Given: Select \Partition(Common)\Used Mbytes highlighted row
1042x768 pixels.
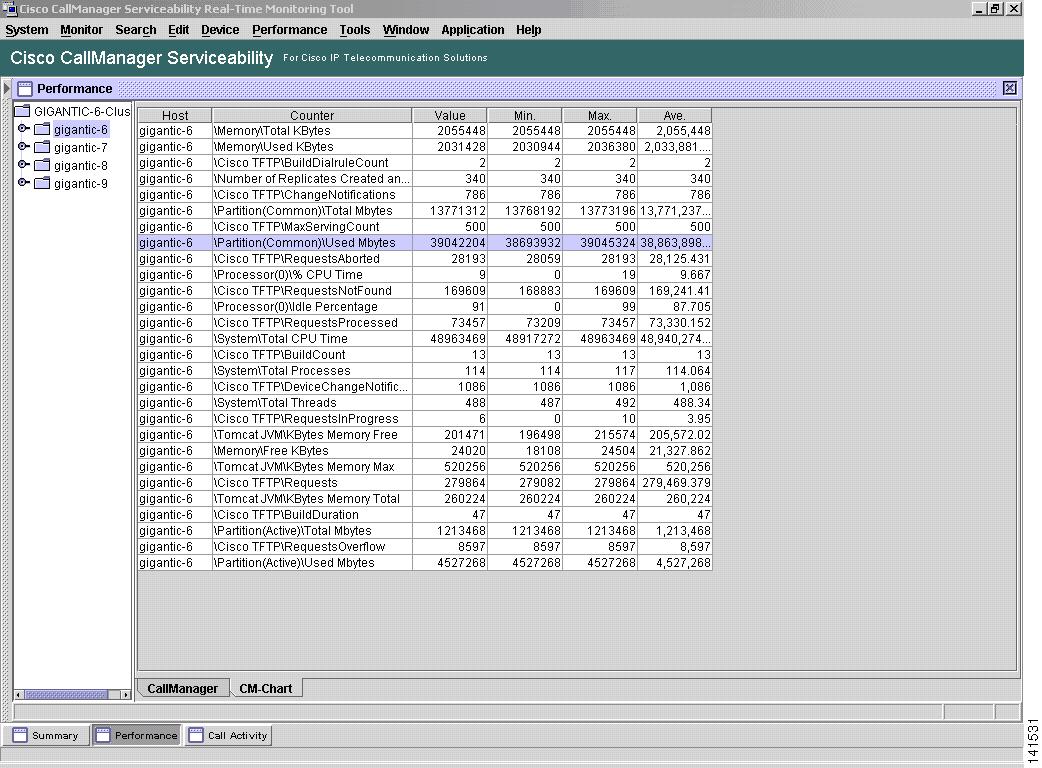Looking at the screenshot, I should click(425, 242).
